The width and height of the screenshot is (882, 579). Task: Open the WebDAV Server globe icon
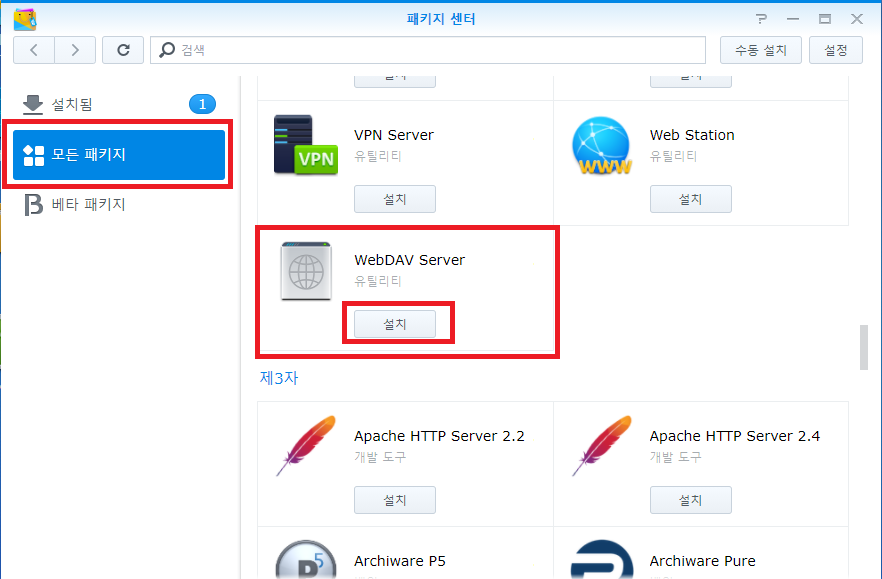tap(306, 271)
